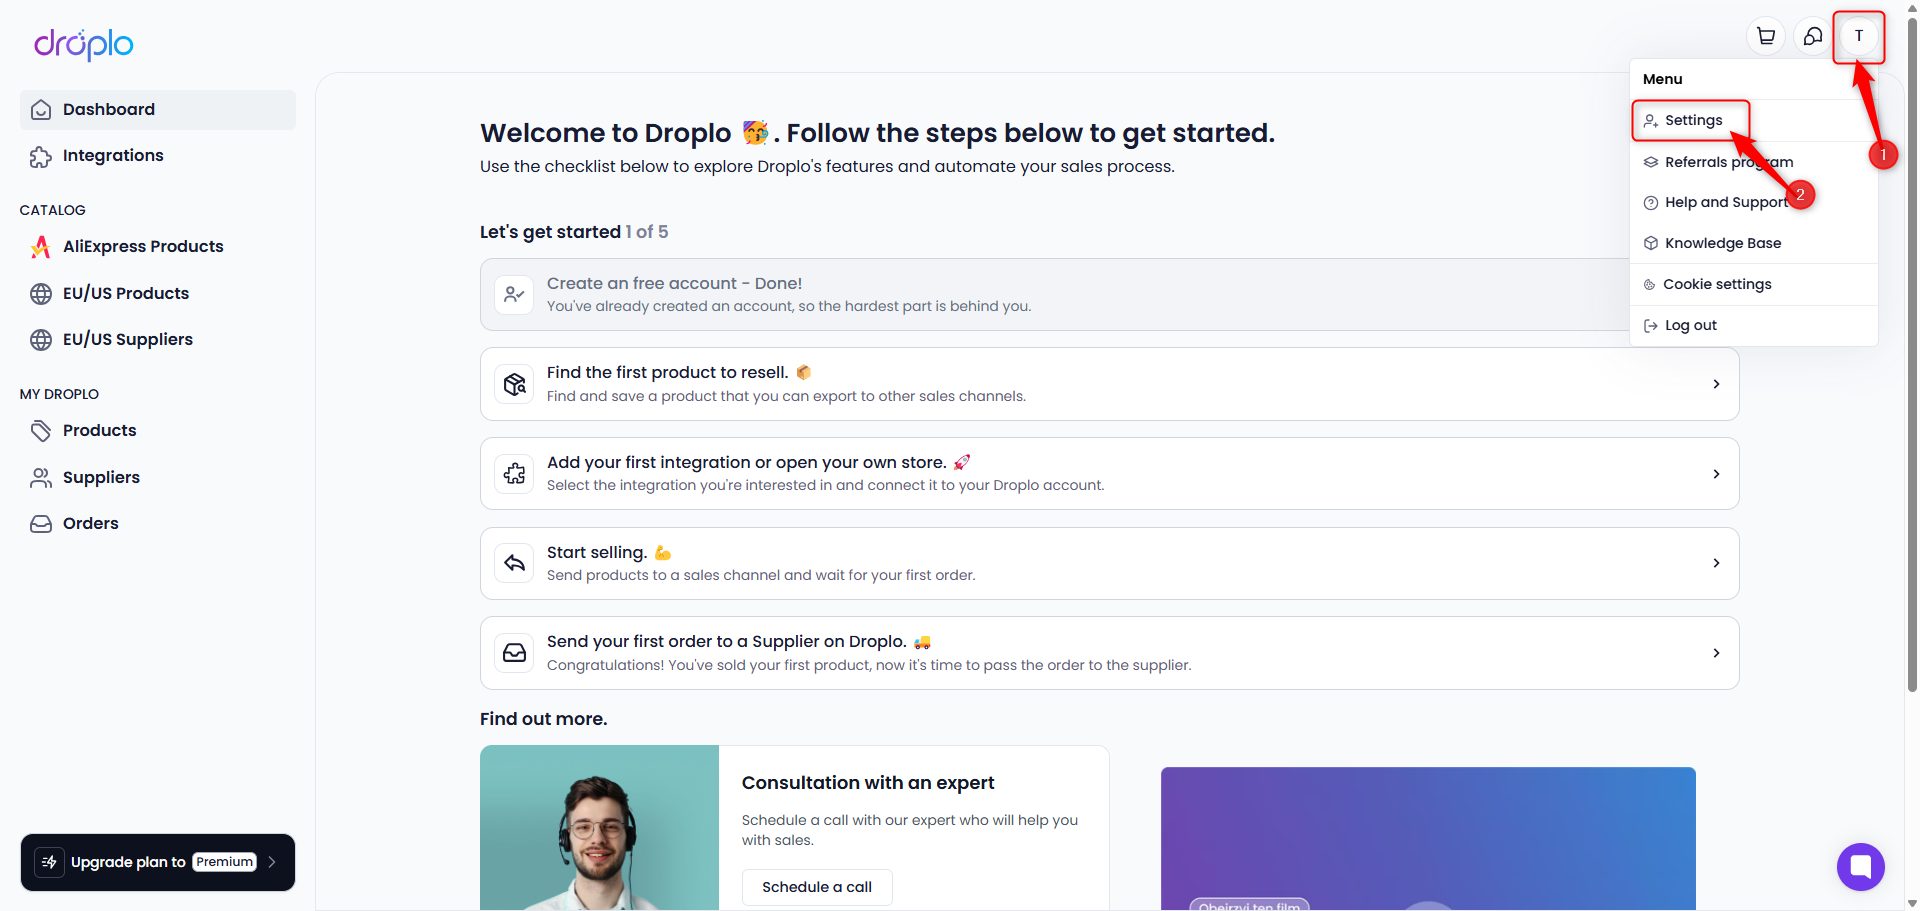Click the account created user-check icon
The width and height of the screenshot is (1920, 911).
tap(514, 295)
